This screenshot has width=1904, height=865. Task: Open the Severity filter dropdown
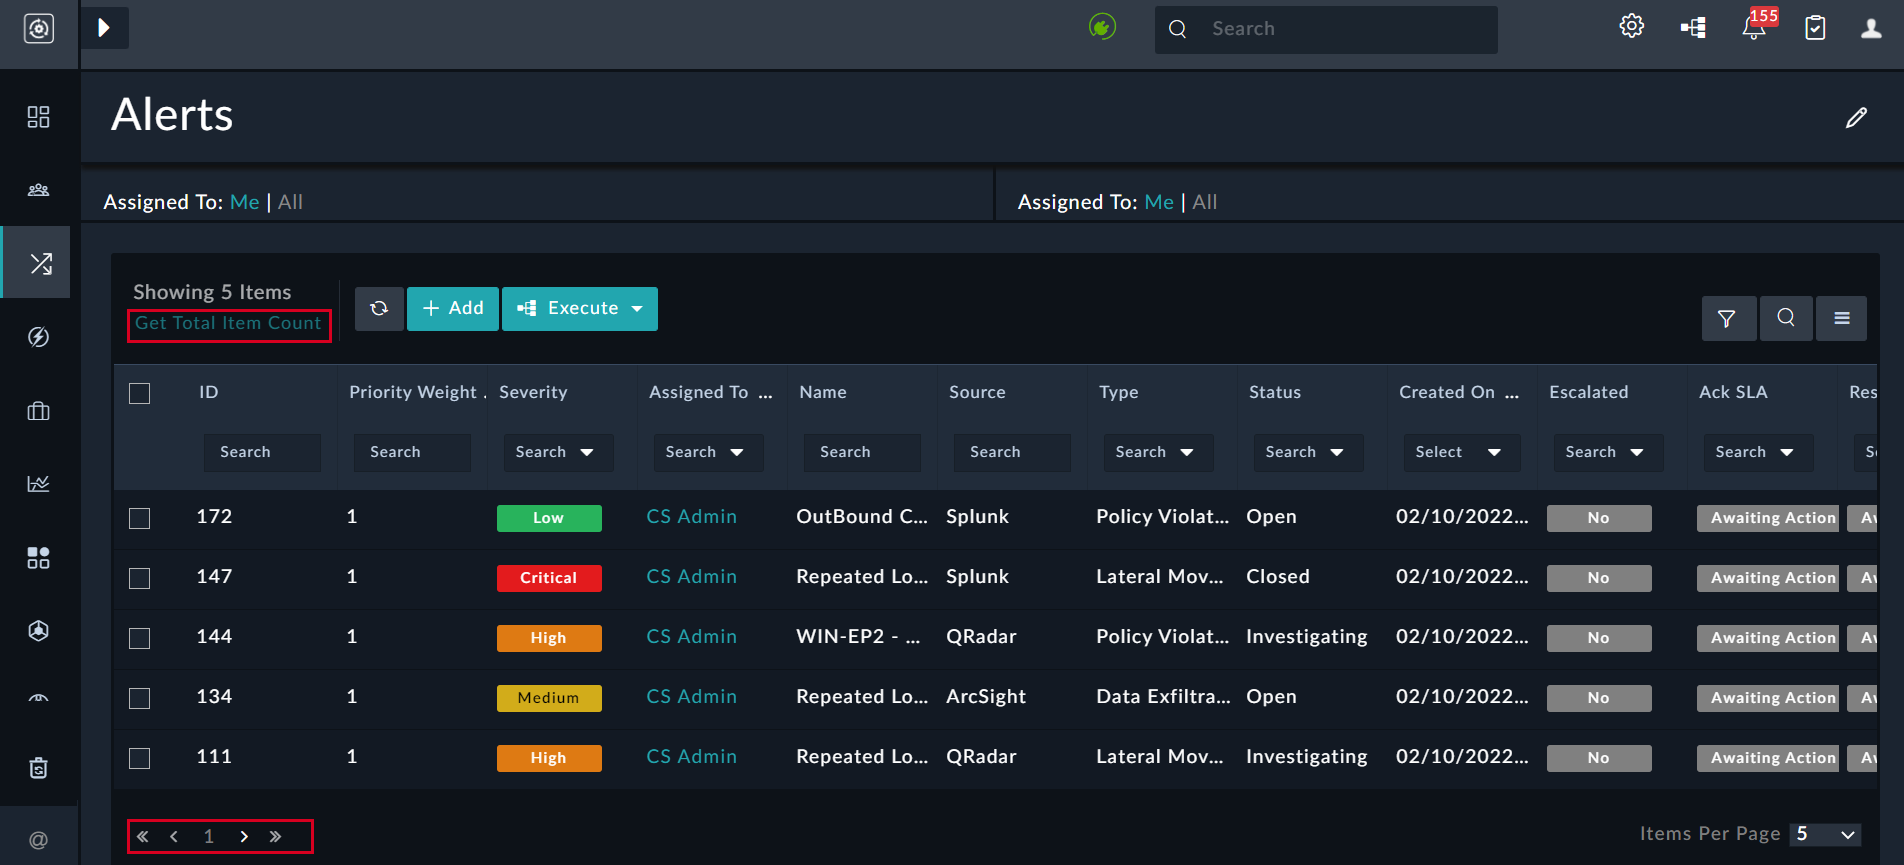pos(558,452)
